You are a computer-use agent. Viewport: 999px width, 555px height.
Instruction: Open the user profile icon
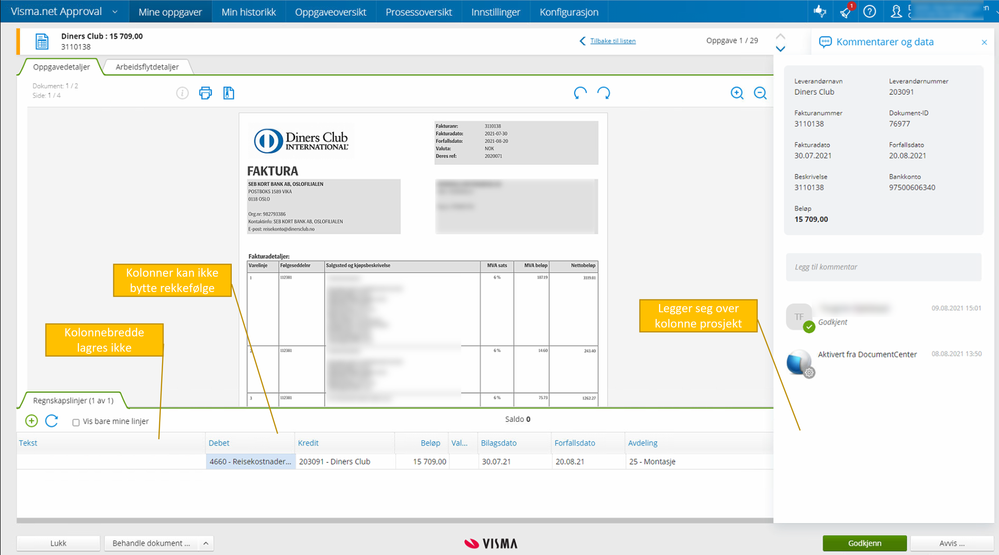(x=896, y=11)
